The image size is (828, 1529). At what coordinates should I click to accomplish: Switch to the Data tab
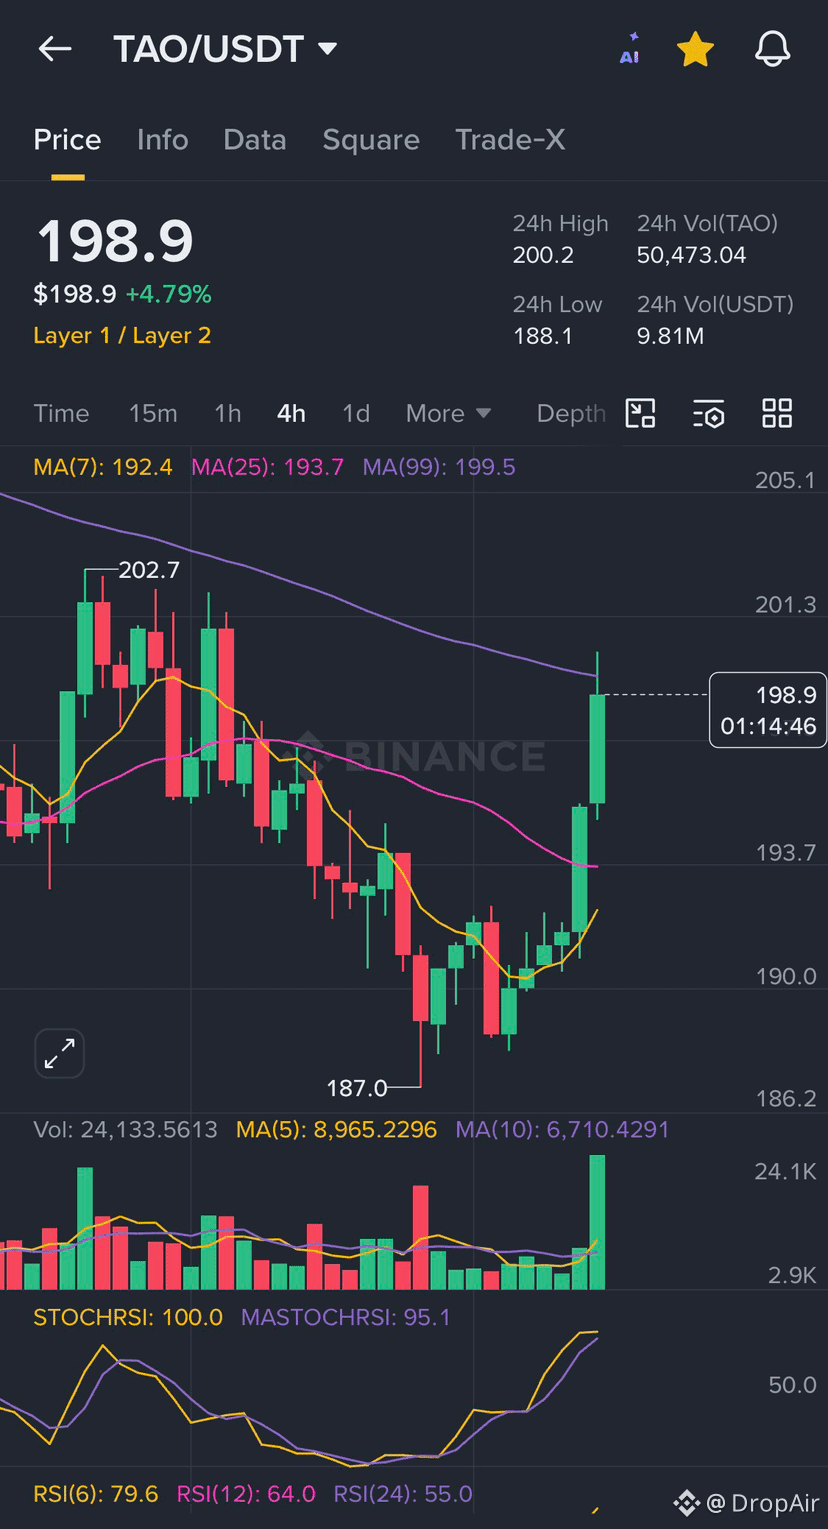click(x=255, y=140)
